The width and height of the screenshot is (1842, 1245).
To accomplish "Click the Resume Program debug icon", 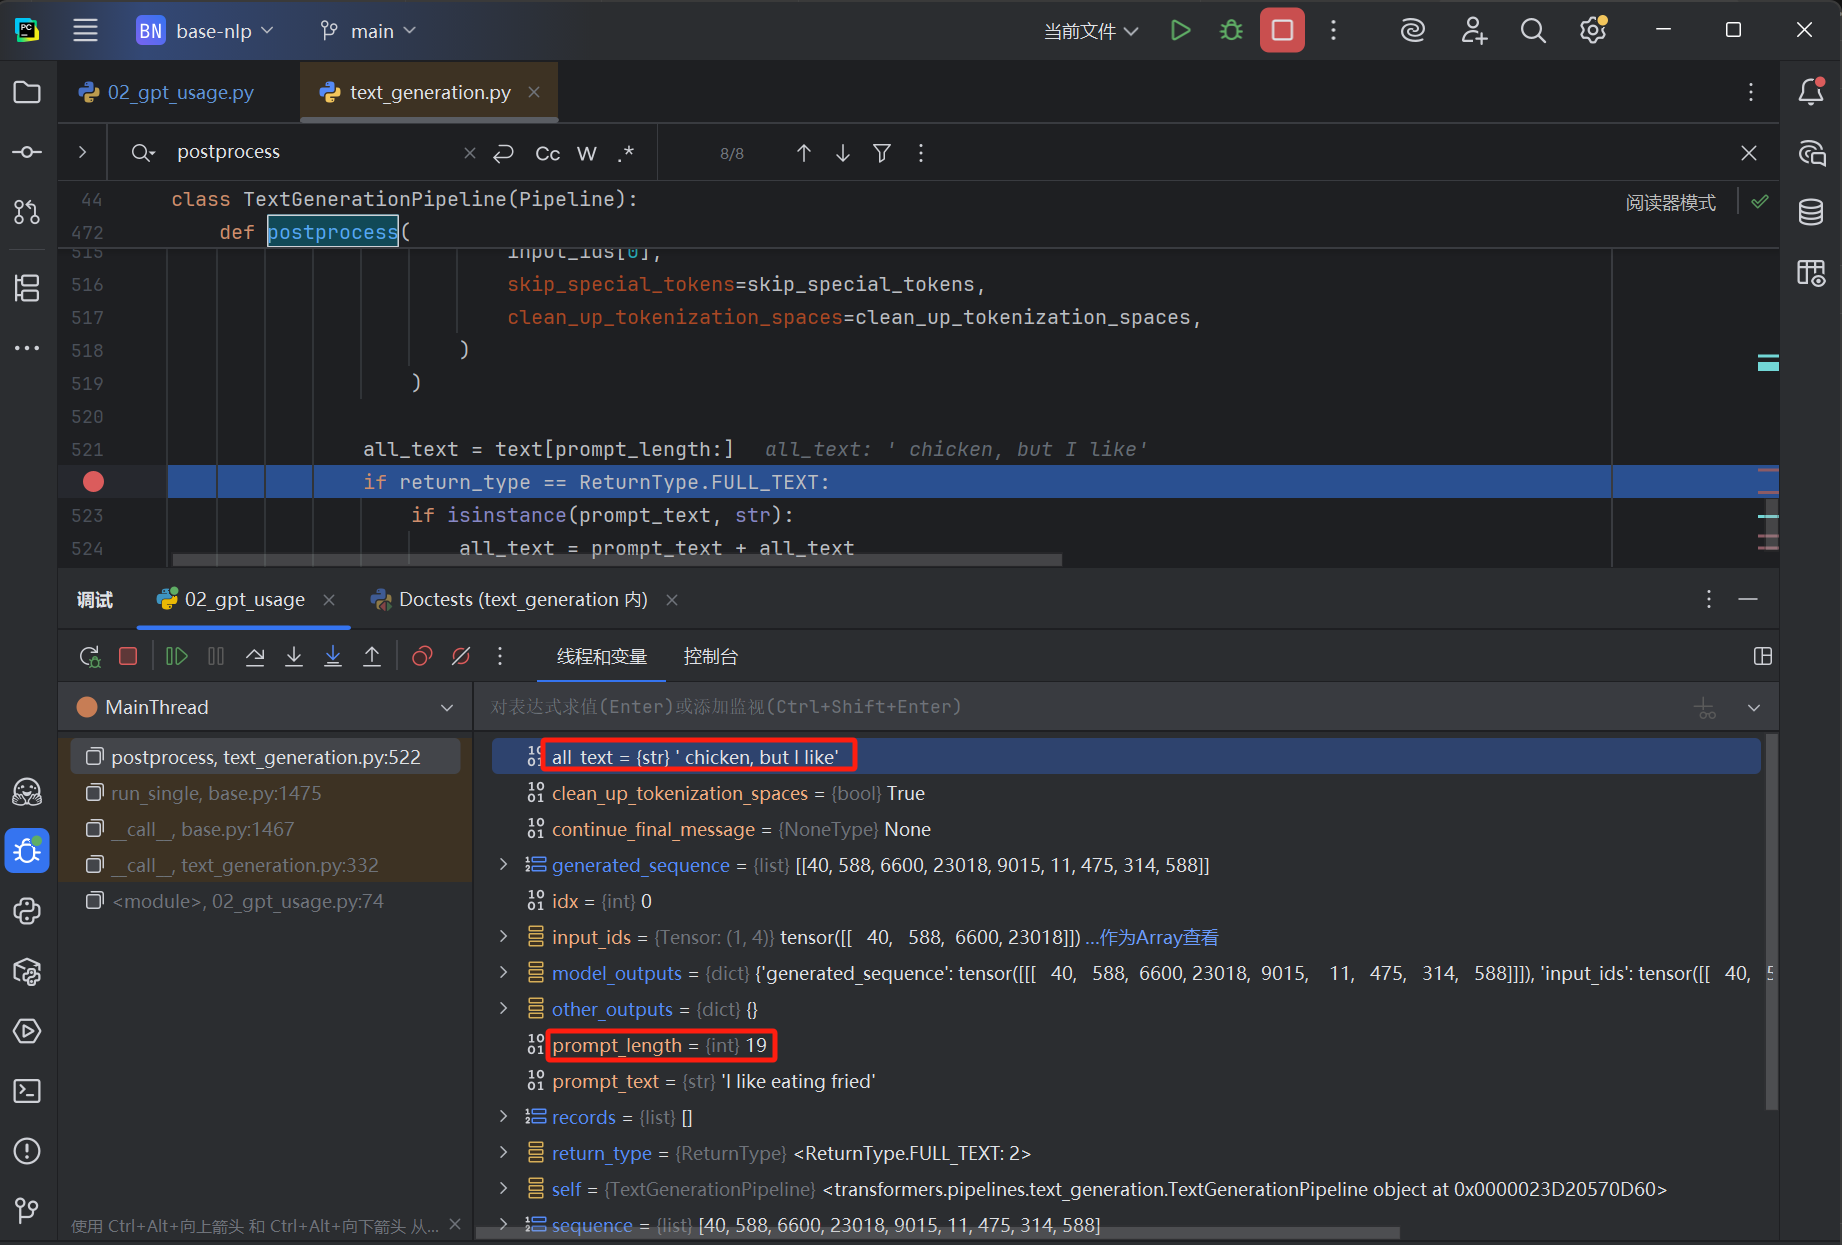I will [x=176, y=657].
